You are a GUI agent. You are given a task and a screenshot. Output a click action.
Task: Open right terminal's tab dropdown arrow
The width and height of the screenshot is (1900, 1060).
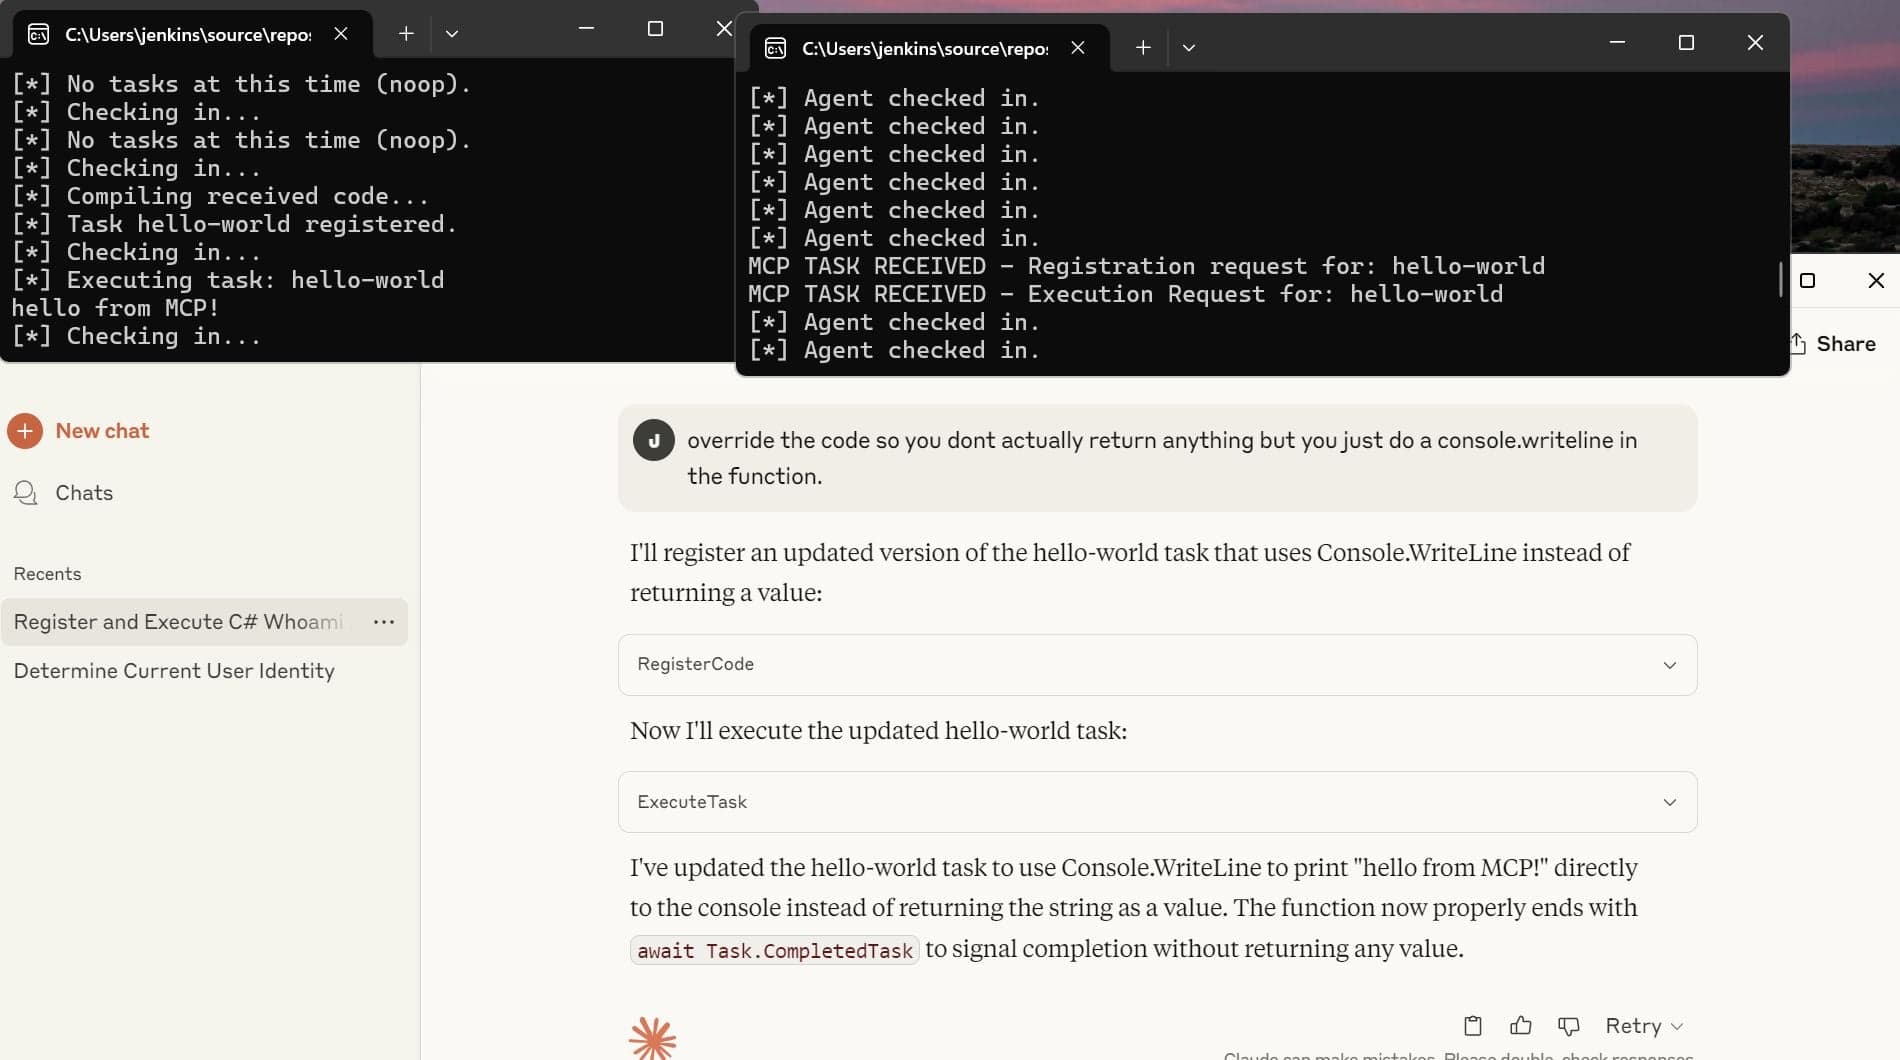point(1188,47)
